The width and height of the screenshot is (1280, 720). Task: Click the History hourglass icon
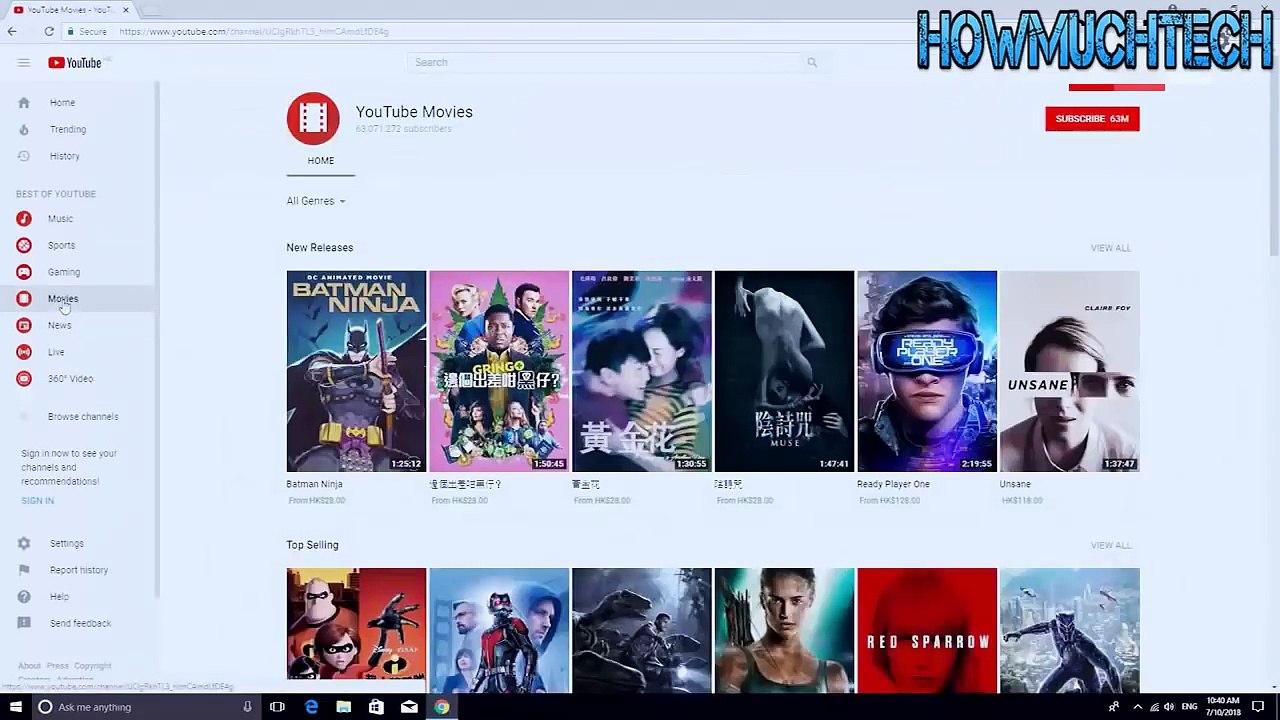pyautogui.click(x=24, y=156)
